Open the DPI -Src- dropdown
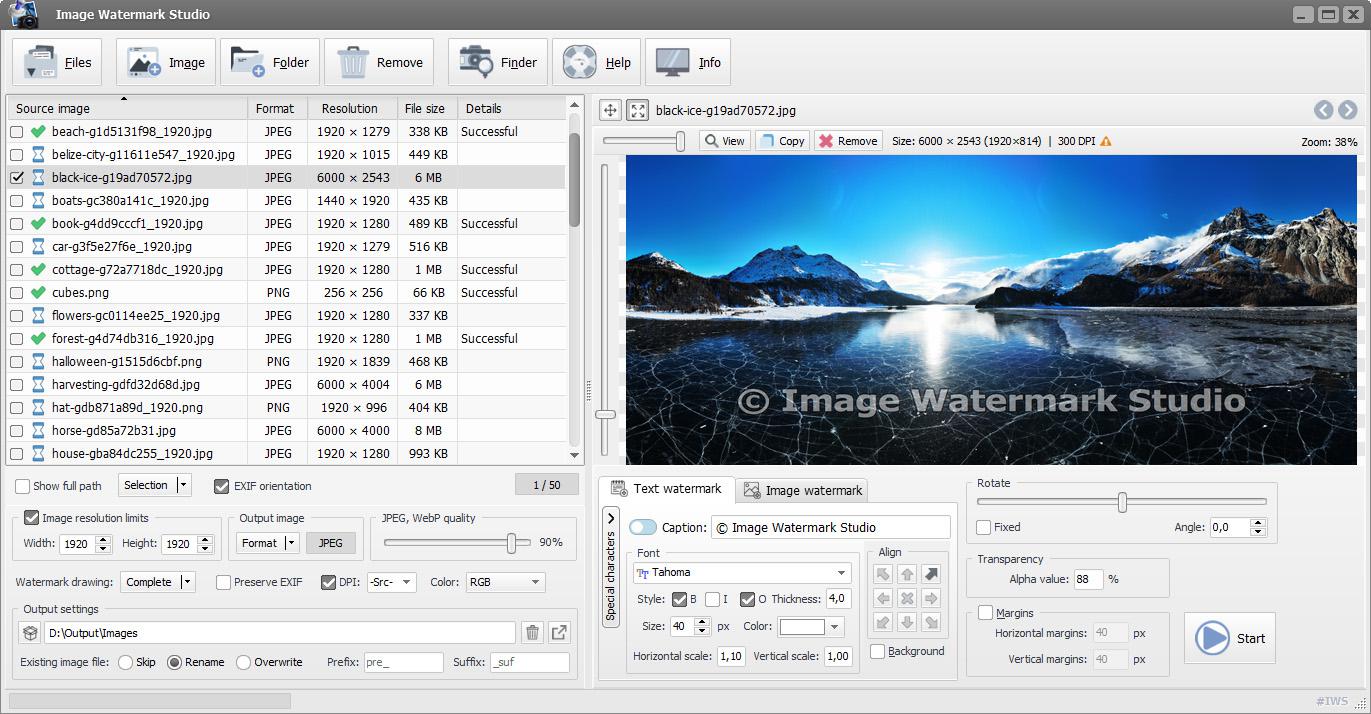 [x=390, y=581]
